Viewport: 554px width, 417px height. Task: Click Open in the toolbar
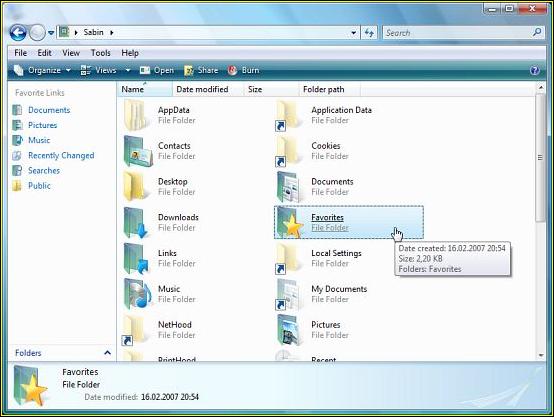click(x=157, y=70)
